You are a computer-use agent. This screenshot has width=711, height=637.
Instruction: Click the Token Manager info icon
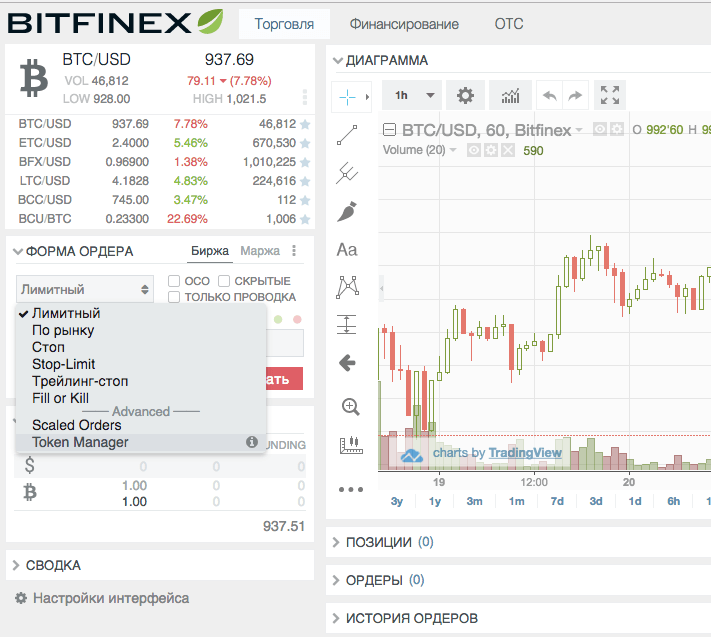pos(252,442)
